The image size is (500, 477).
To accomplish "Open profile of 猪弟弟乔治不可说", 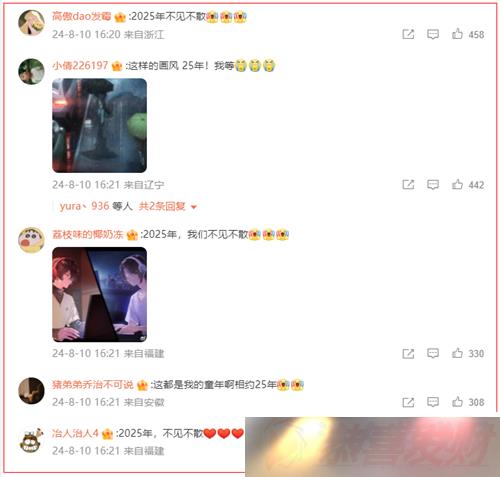I will tap(93, 384).
